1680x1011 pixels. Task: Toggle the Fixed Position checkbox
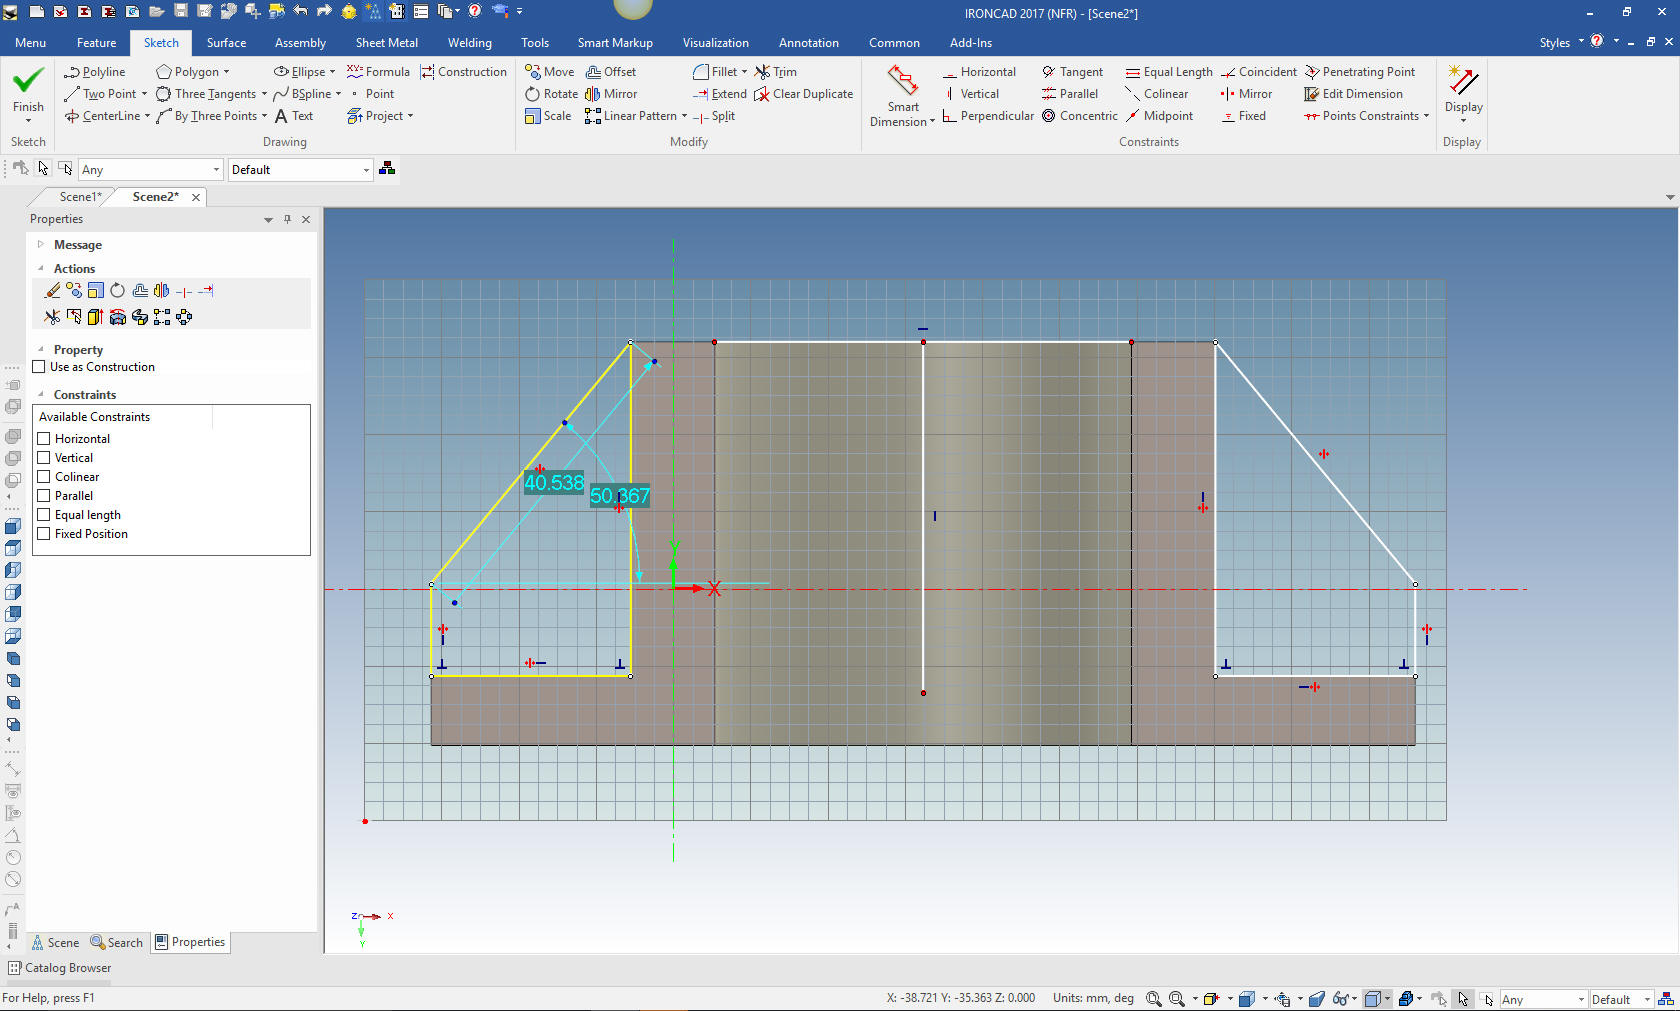(x=44, y=534)
